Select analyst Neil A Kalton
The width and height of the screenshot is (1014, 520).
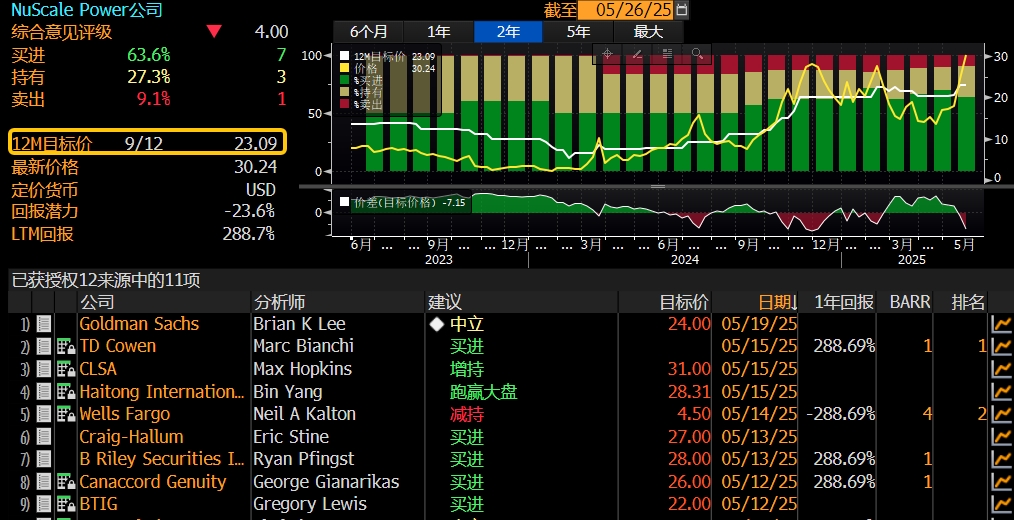coord(305,414)
